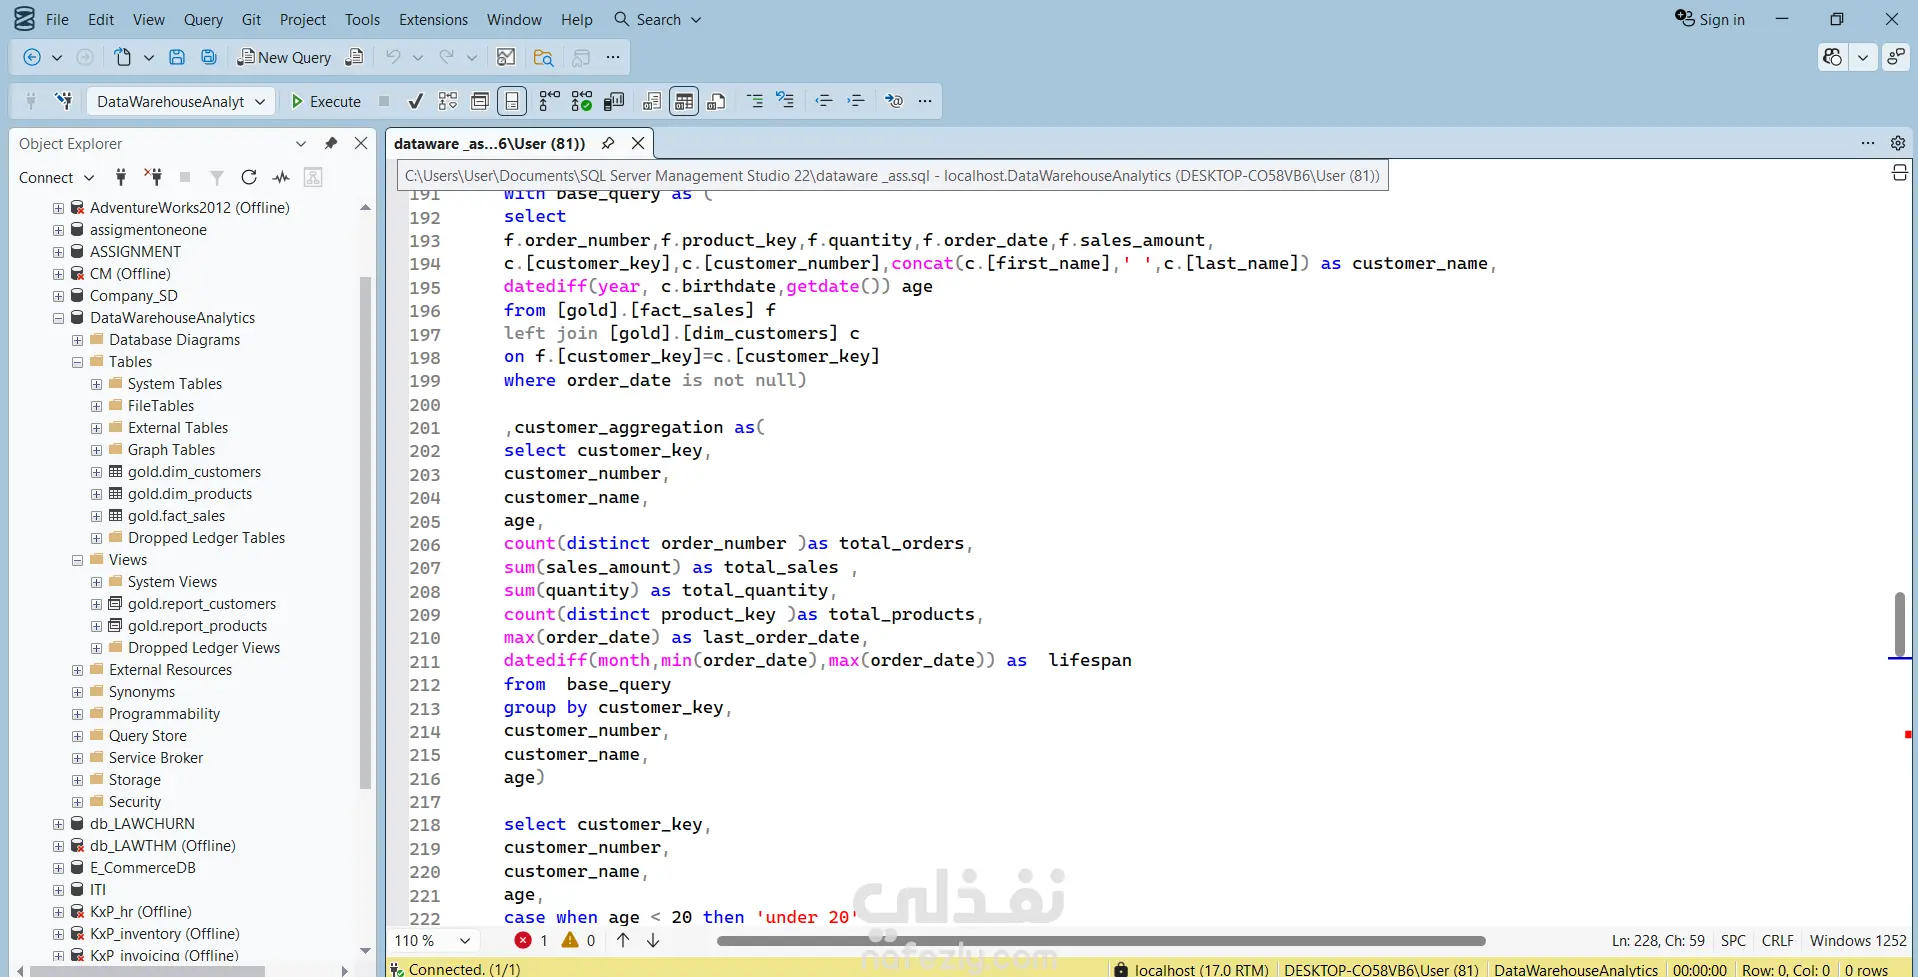Pin the Object Explorer panel
This screenshot has width=1918, height=977.
click(331, 143)
